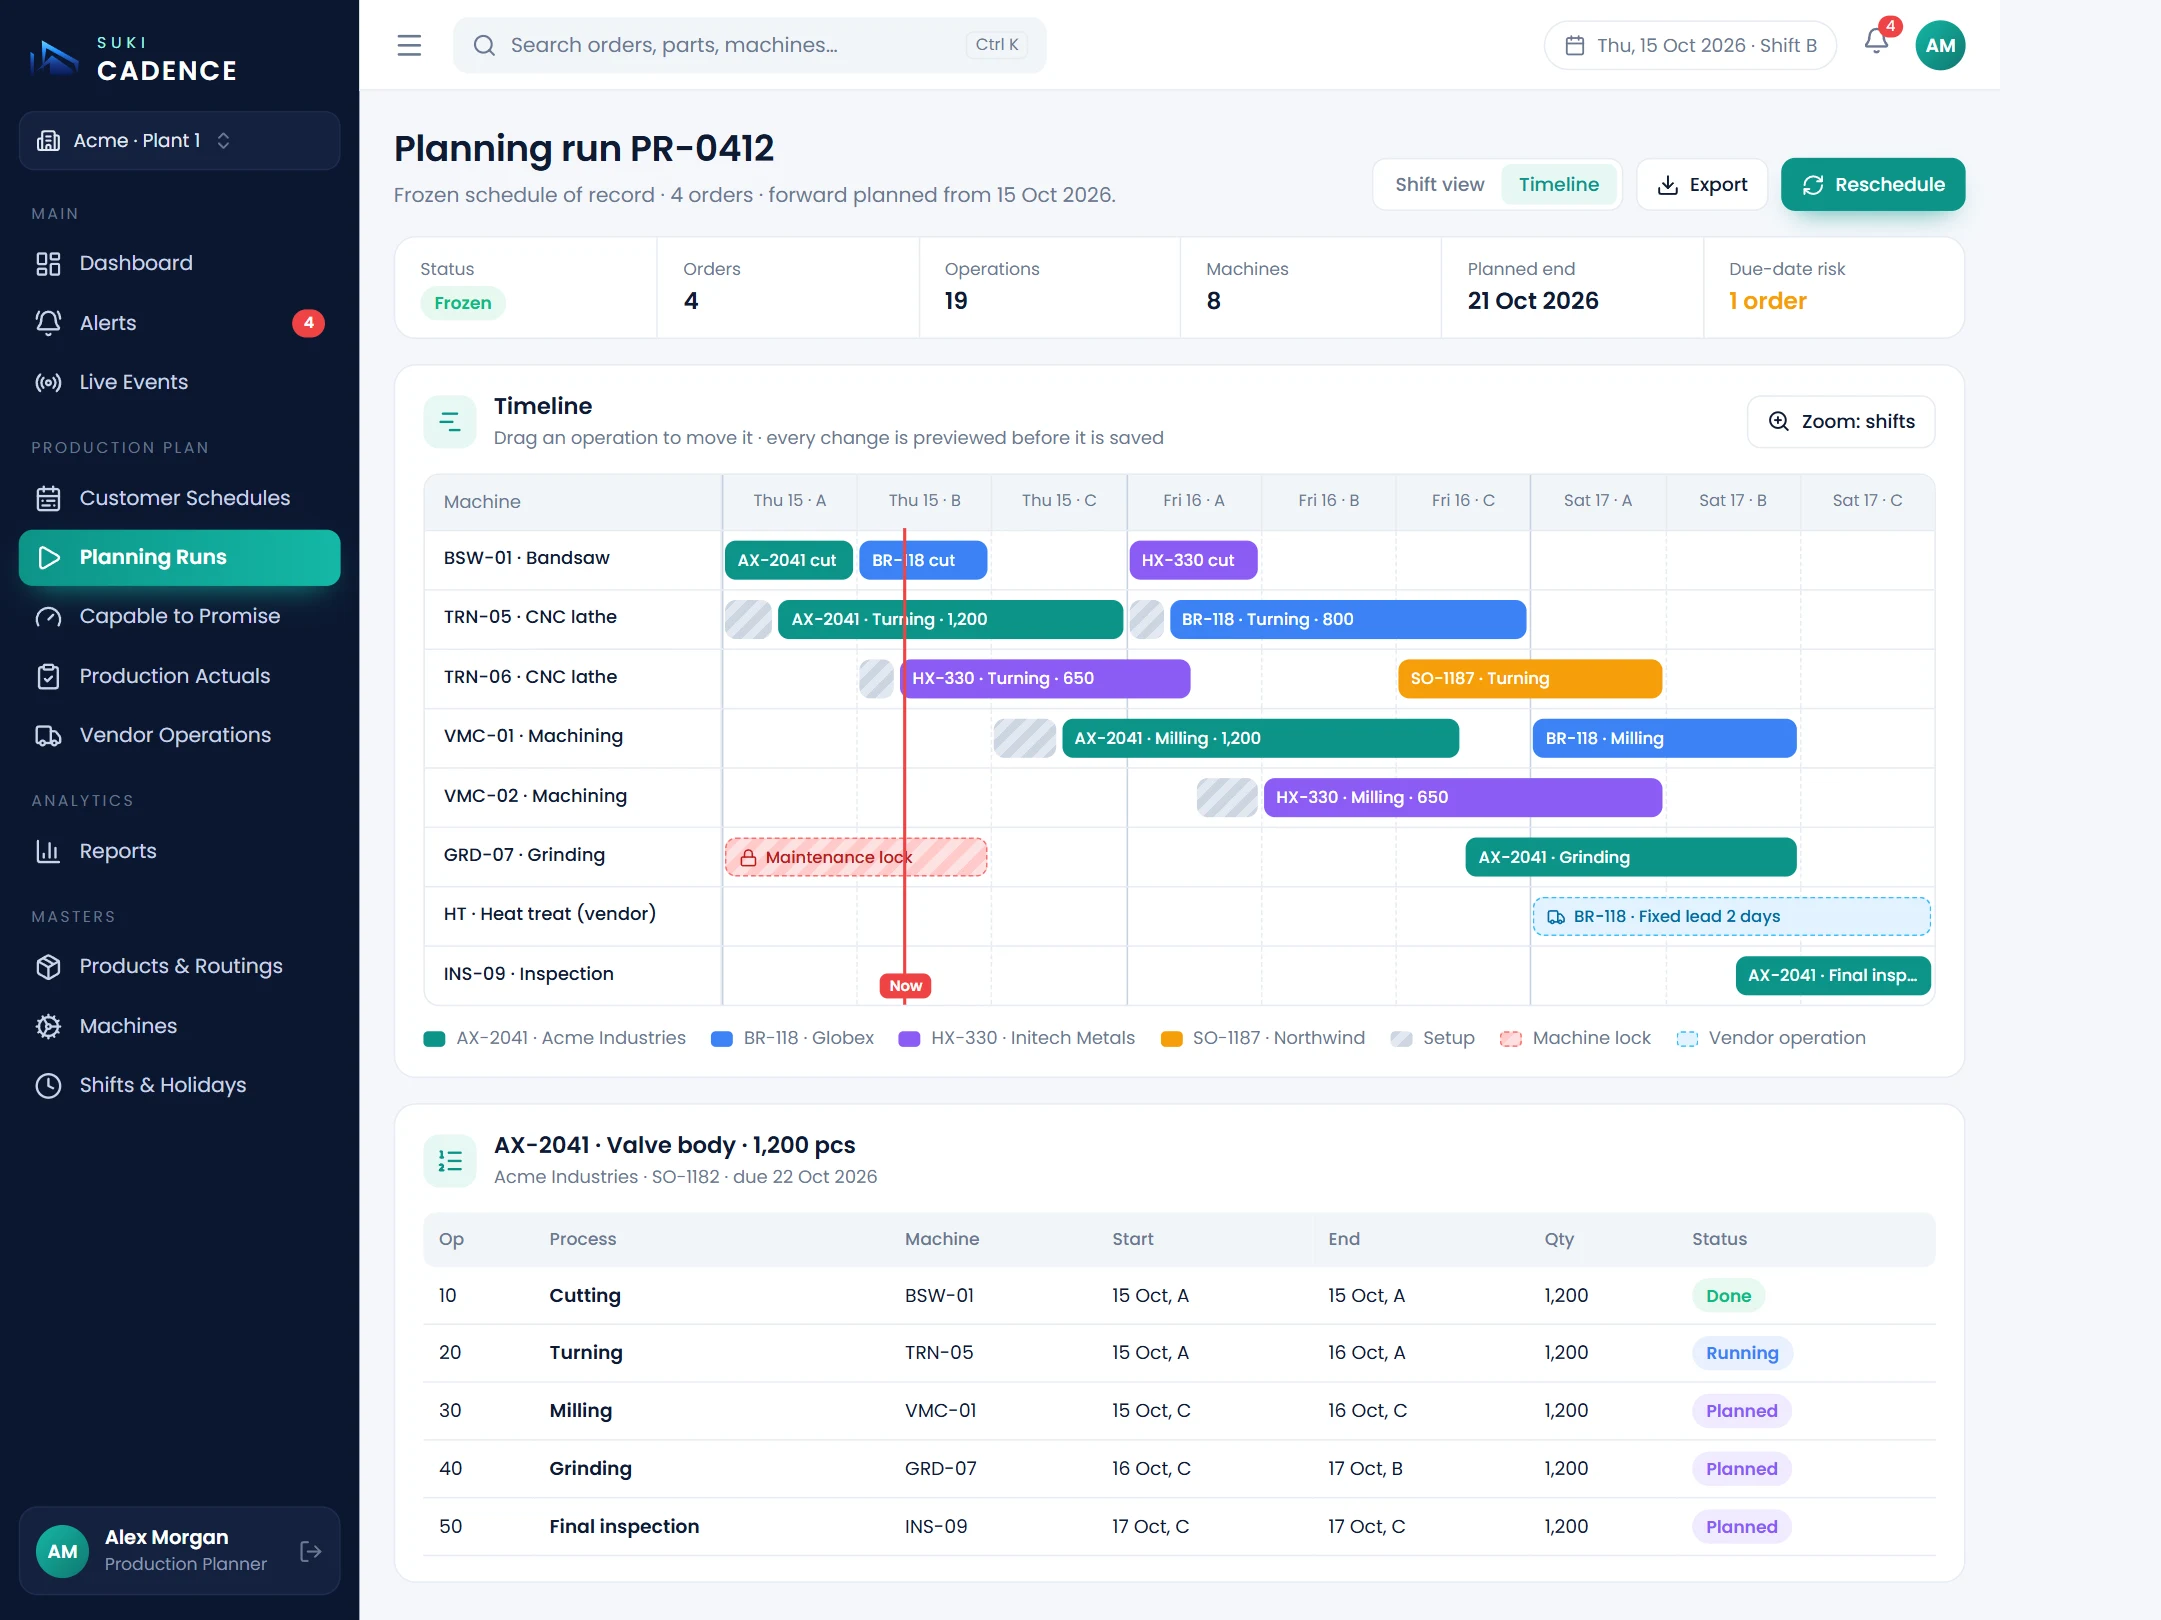This screenshot has width=2161, height=1620.
Task: Click the Running status in Turning row
Action: 1741,1353
